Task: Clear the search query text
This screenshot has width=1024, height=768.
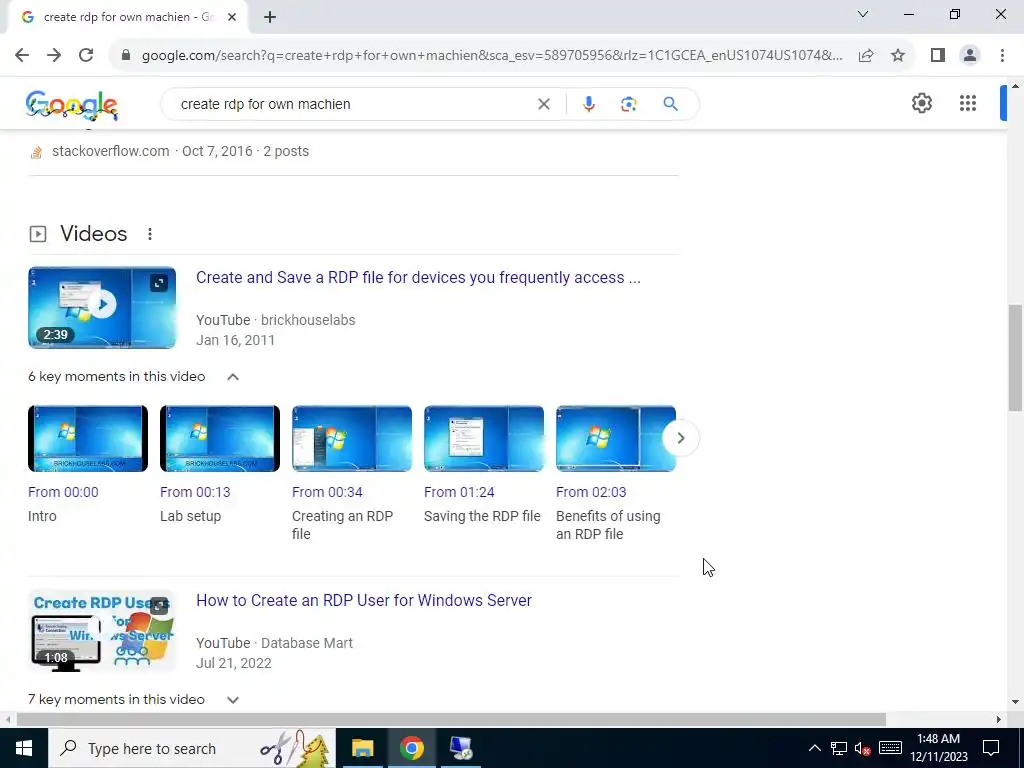Action: [x=543, y=104]
